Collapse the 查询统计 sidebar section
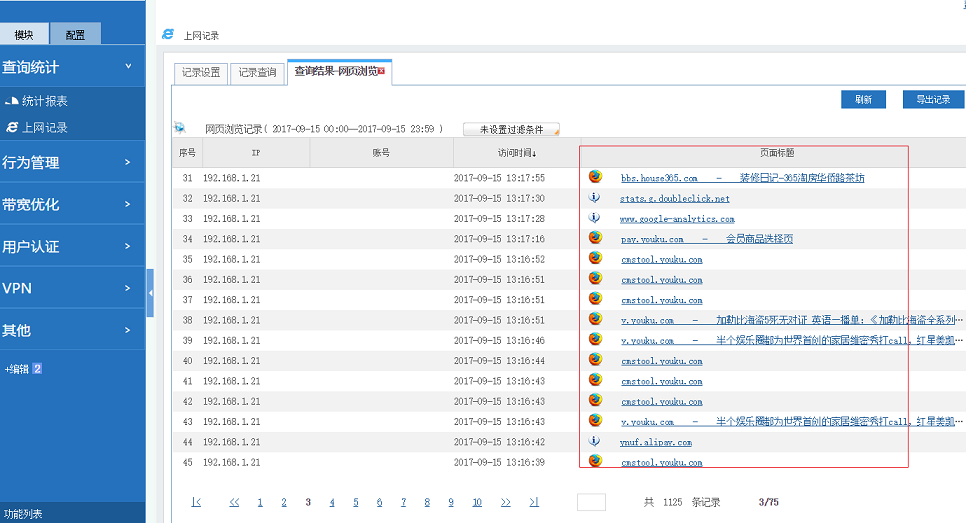 click(128, 67)
